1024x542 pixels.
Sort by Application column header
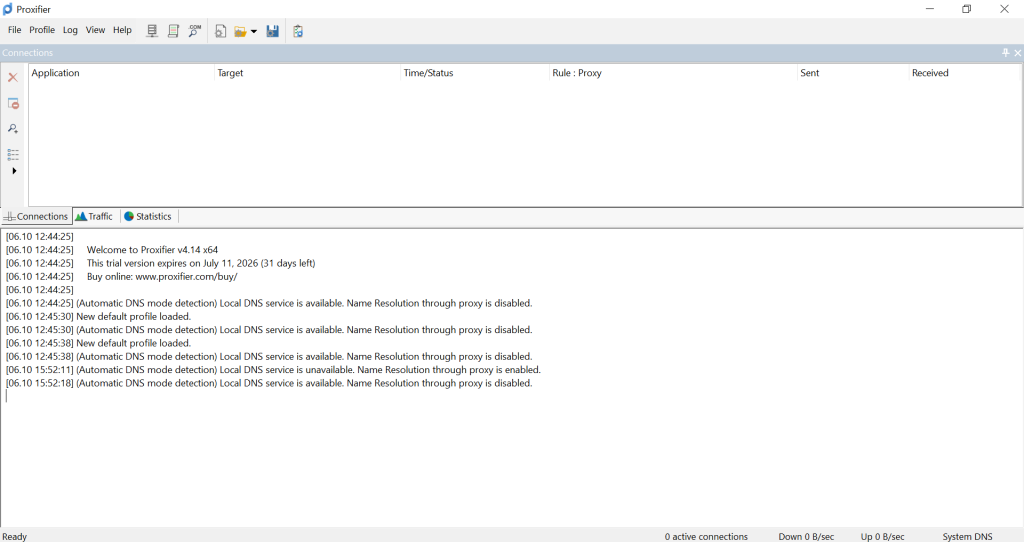pos(121,73)
